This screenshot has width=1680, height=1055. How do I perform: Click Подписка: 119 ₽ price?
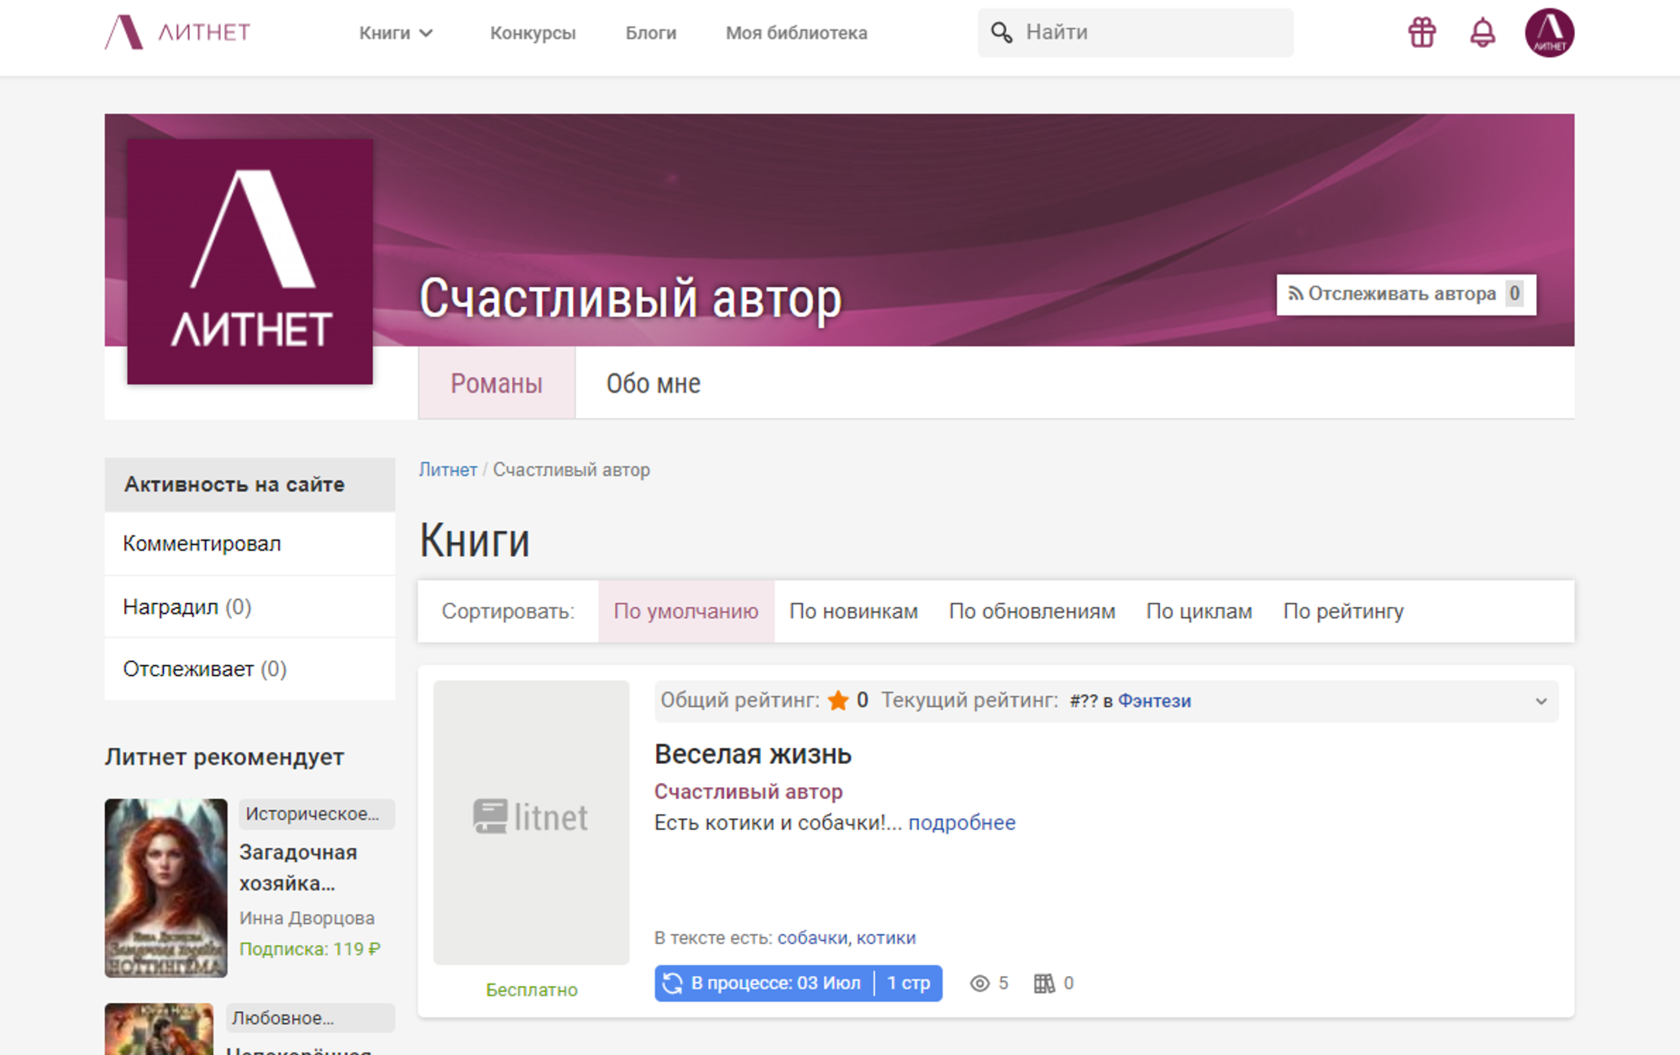[310, 949]
